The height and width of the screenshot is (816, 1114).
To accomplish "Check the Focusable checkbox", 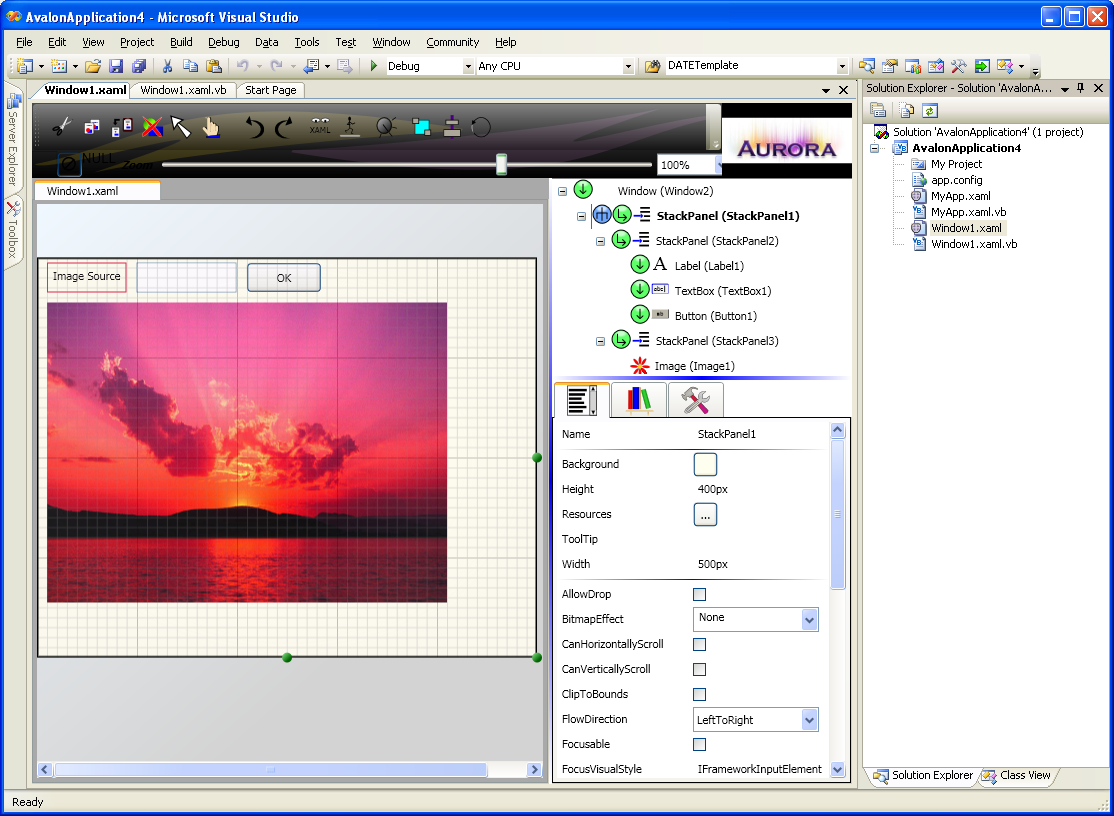I will [x=700, y=745].
